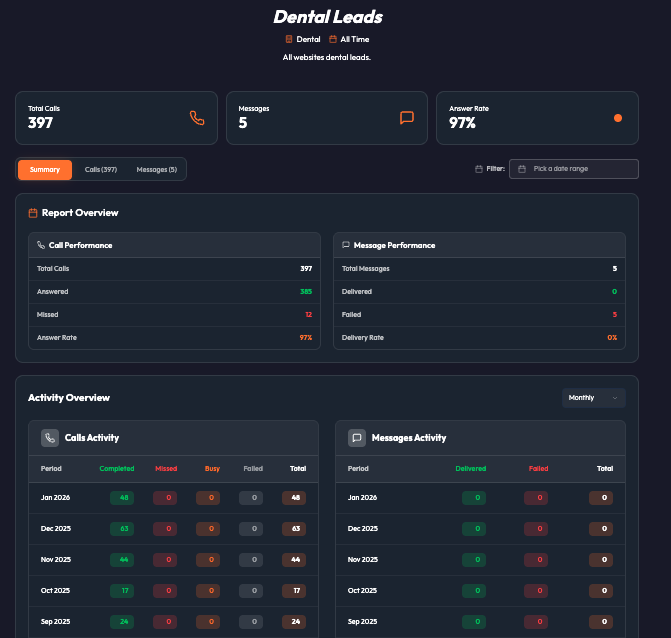Click the Dec 2025 total calls badge
This screenshot has height=638, width=671.
pos(294,528)
